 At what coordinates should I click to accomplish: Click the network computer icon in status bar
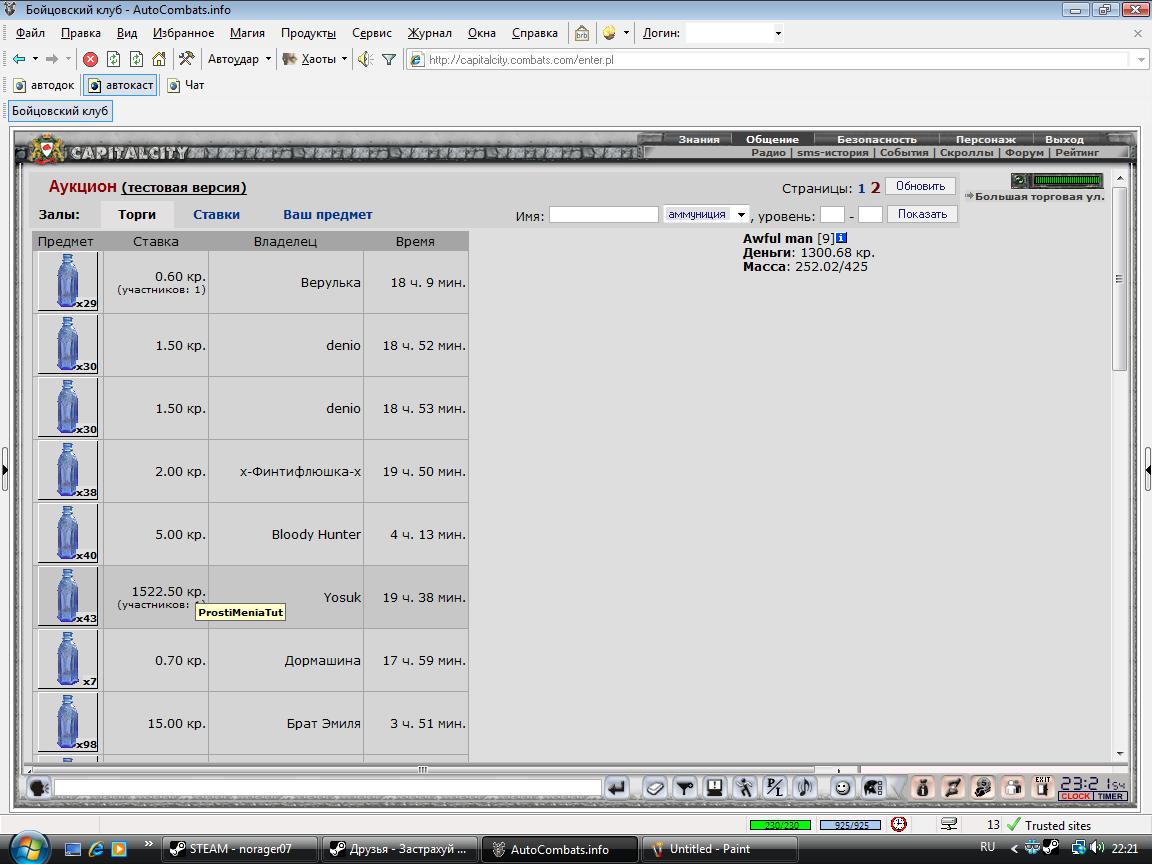tap(948, 824)
